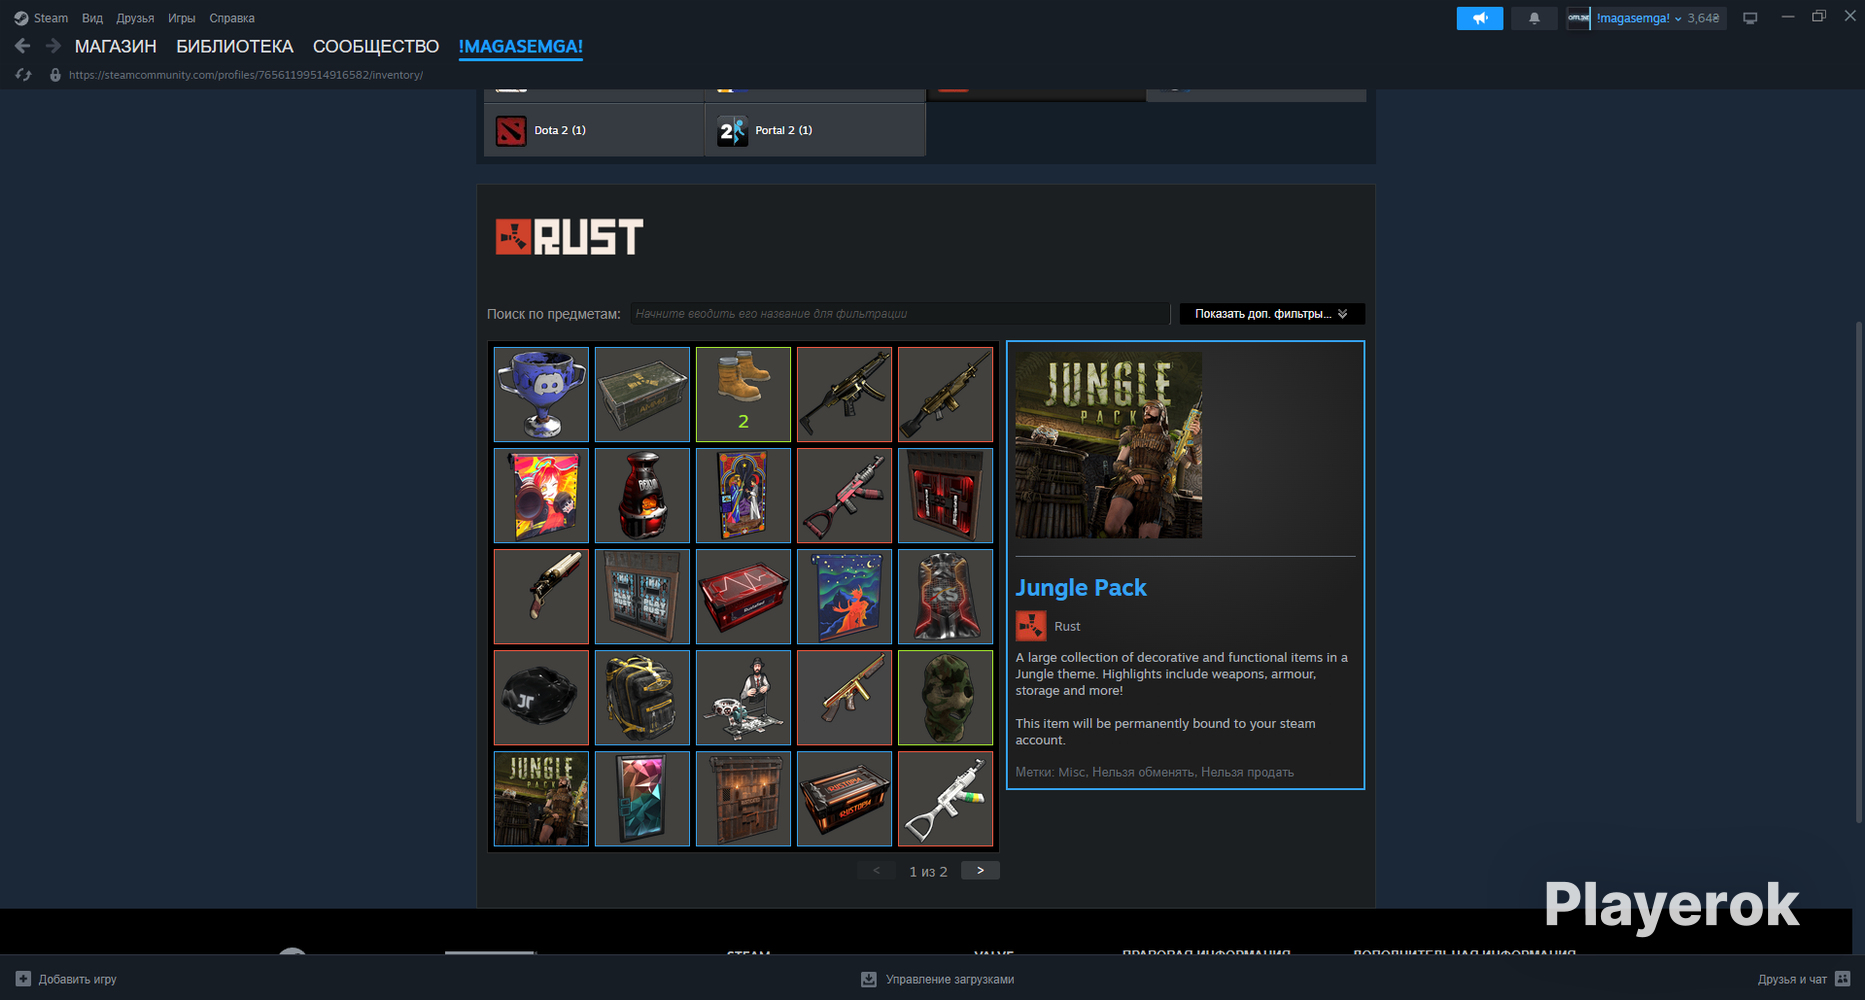Select the white assault rifle skin
The height and width of the screenshot is (1000, 1865).
(945, 798)
